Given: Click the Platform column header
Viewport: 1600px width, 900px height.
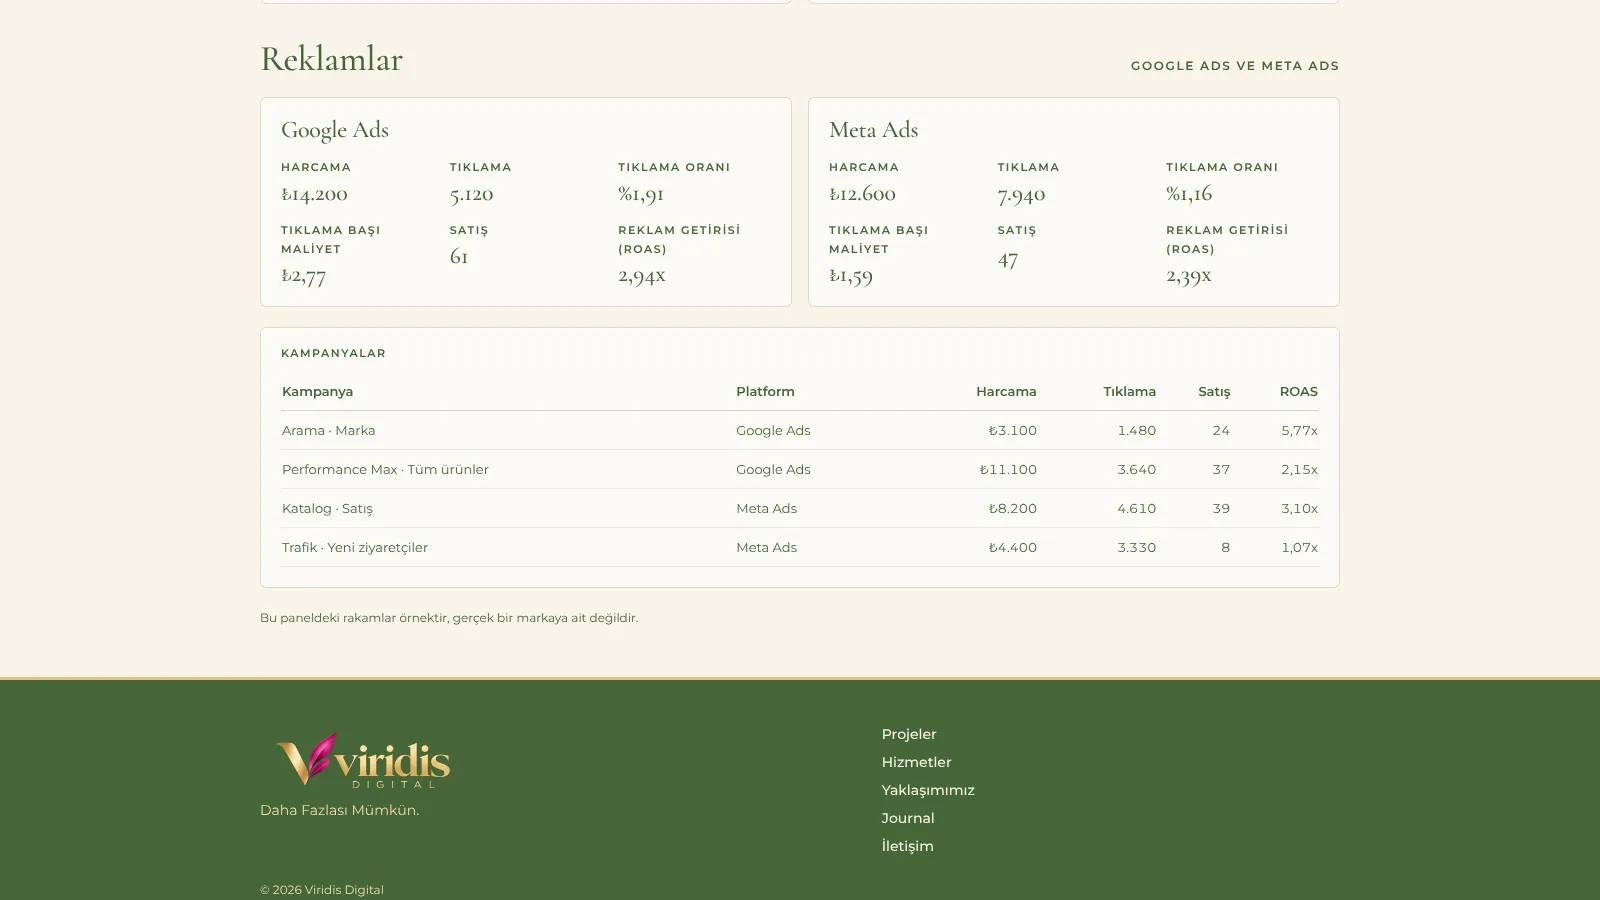Looking at the screenshot, I should pos(765,392).
